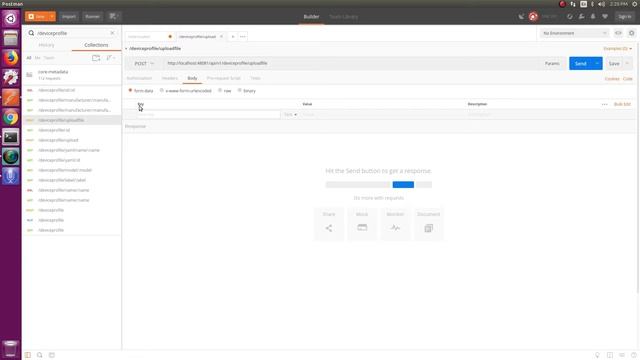
Task: Select the raw body radio button
Action: coord(220,91)
